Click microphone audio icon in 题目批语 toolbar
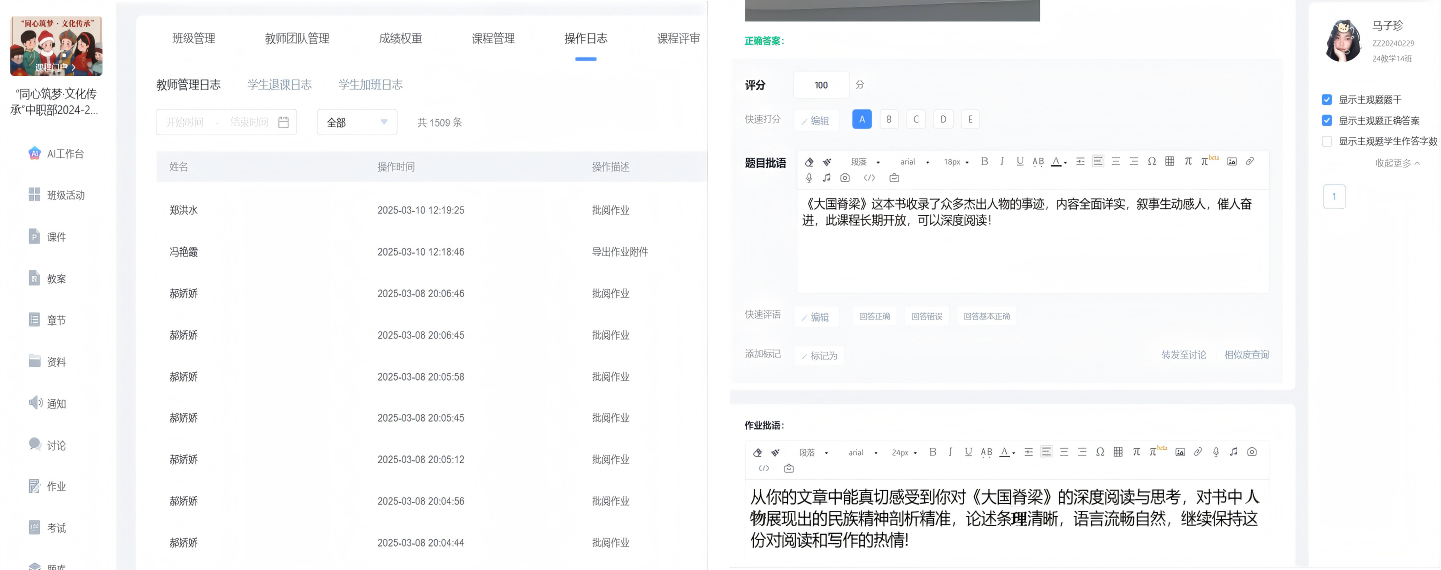The width and height of the screenshot is (1441, 570). [x=809, y=178]
